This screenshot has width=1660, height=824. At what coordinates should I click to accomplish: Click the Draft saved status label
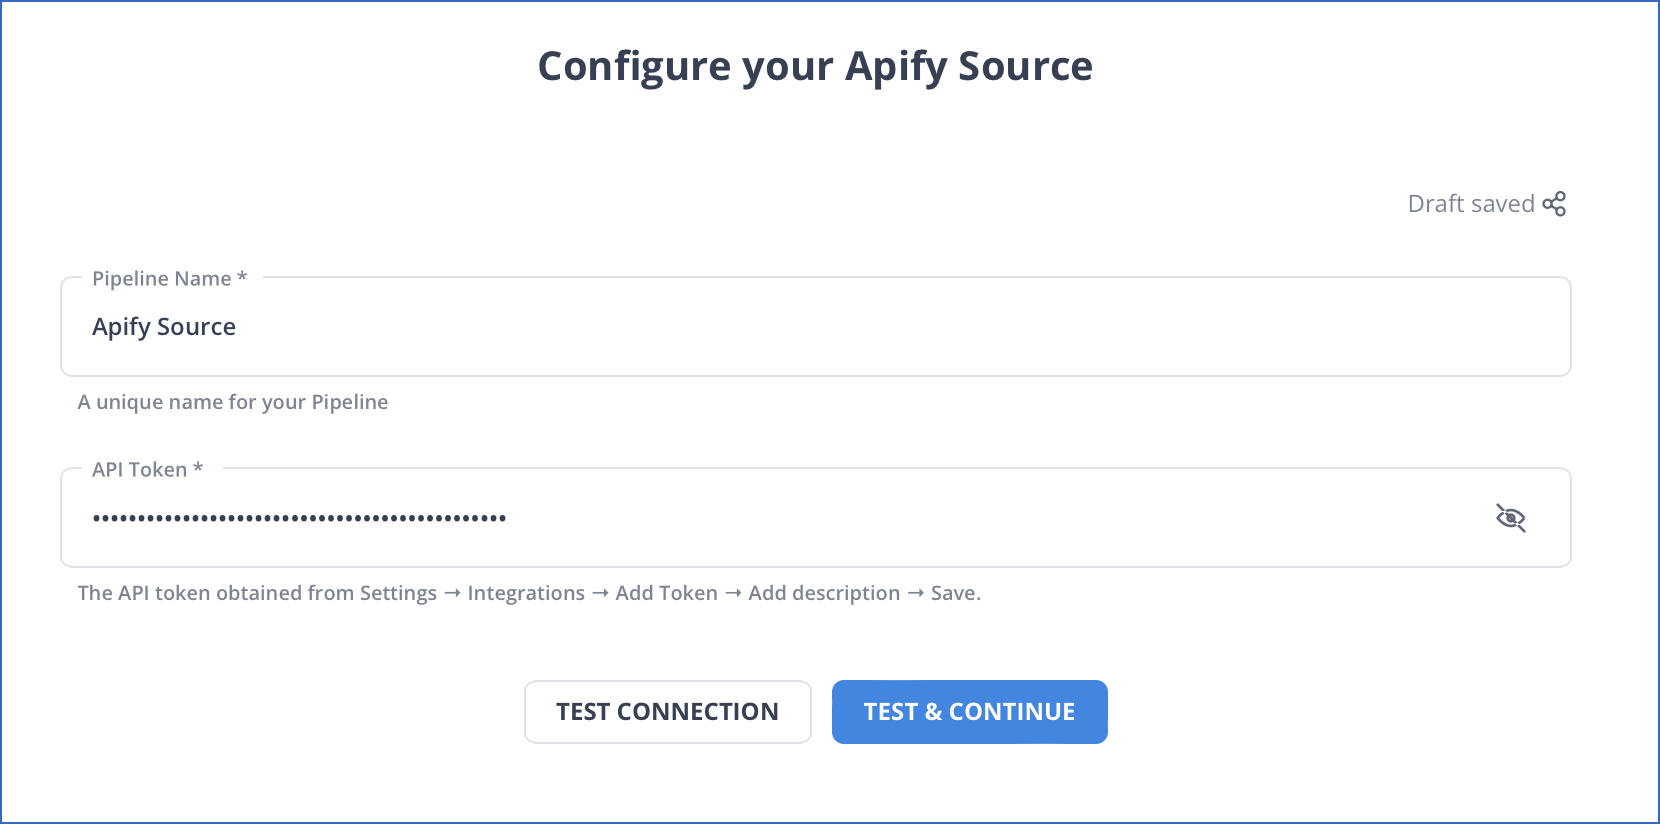pyautogui.click(x=1471, y=203)
